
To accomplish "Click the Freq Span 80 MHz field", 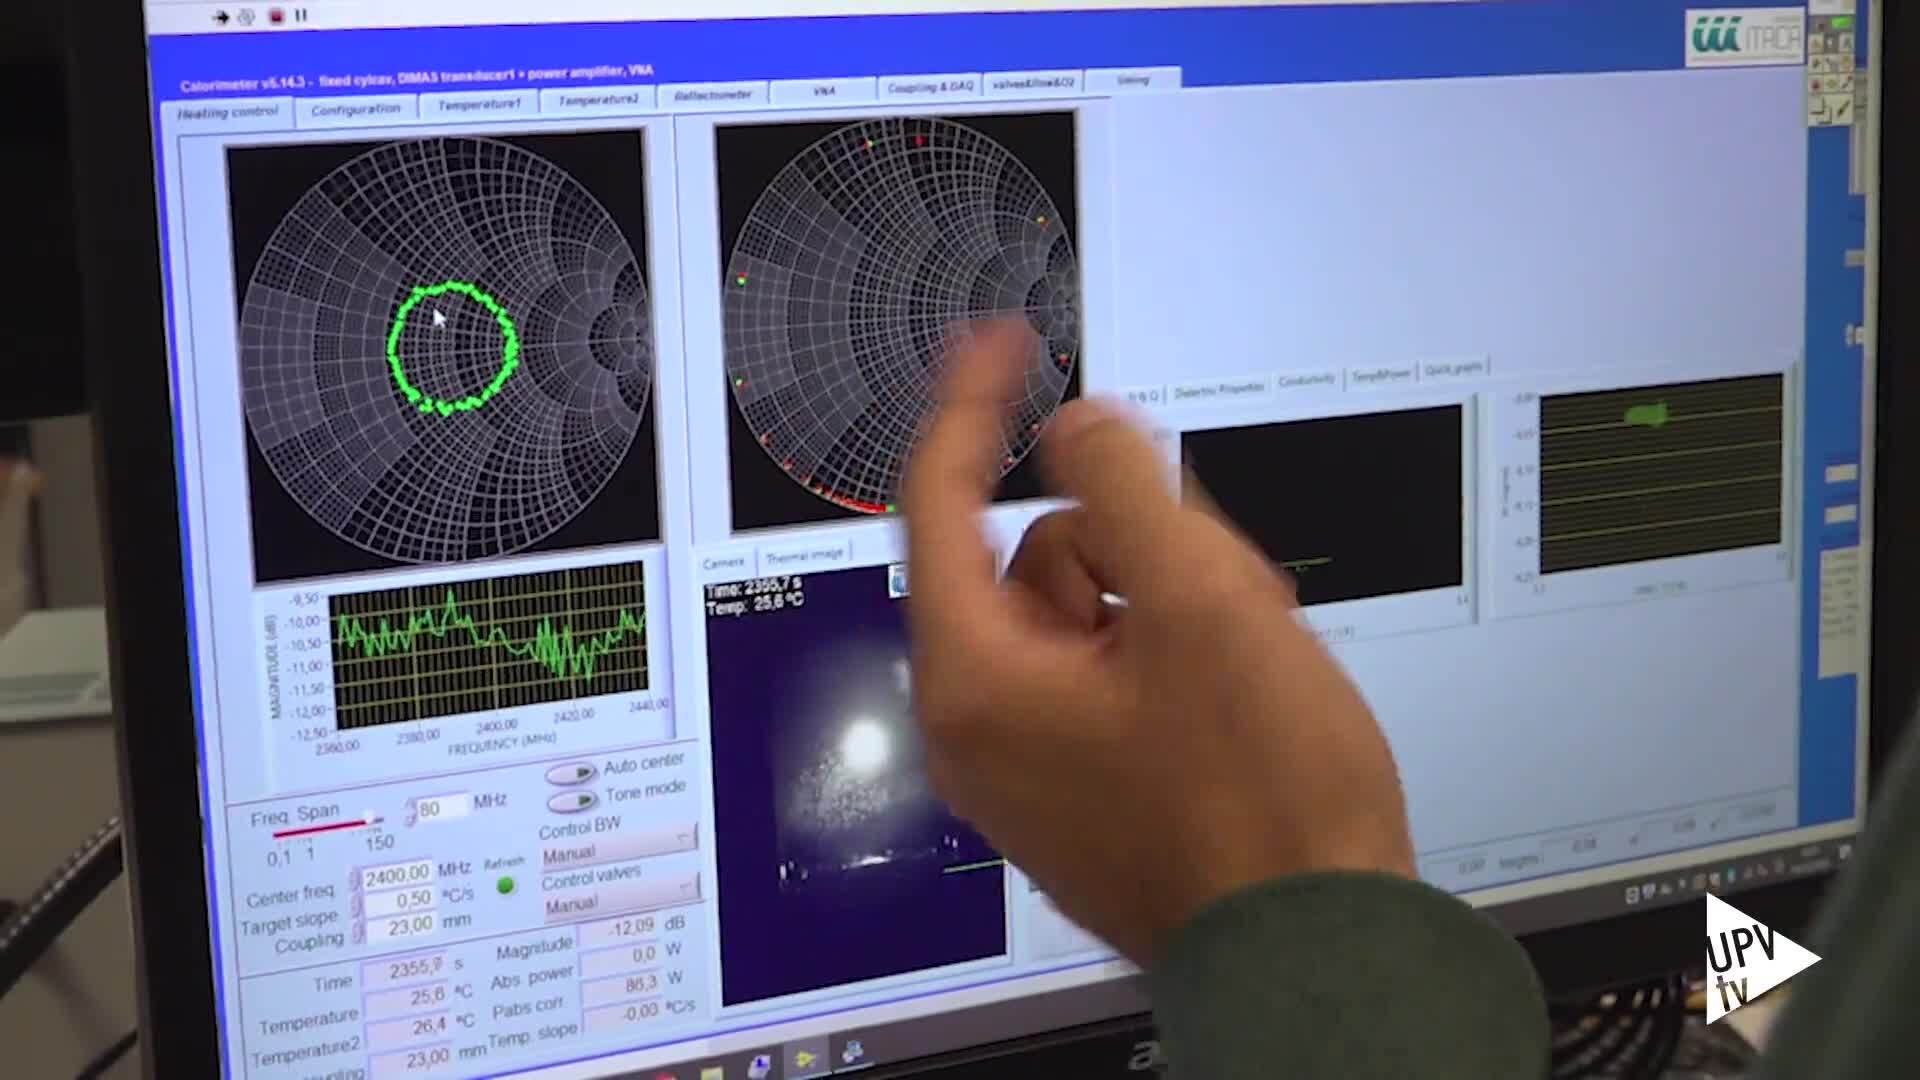I will (443, 807).
